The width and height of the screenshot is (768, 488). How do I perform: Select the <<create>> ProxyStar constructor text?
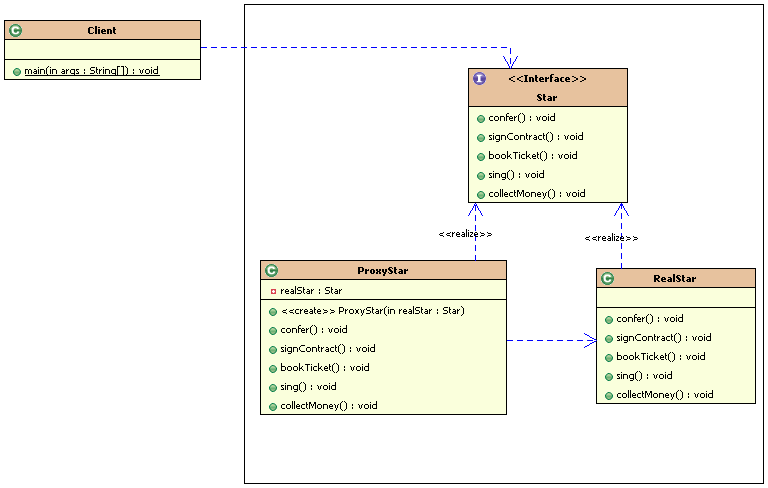coord(373,311)
